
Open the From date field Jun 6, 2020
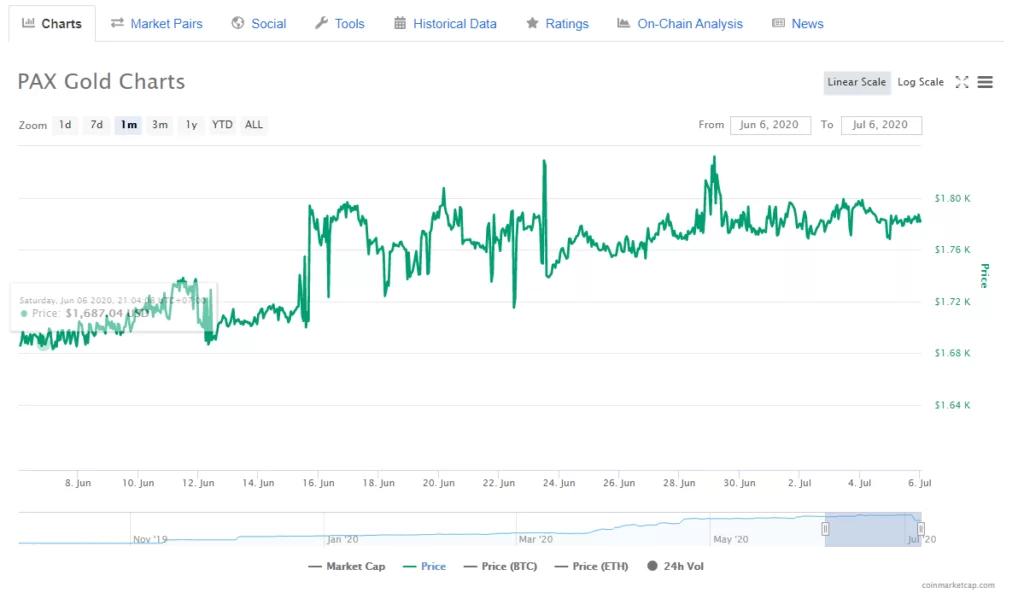[769, 125]
